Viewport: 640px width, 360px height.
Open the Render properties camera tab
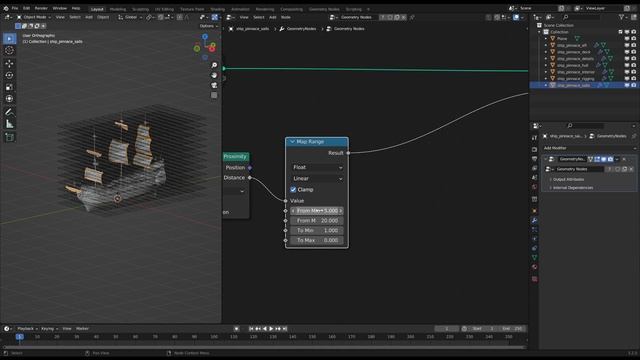[x=535, y=149]
